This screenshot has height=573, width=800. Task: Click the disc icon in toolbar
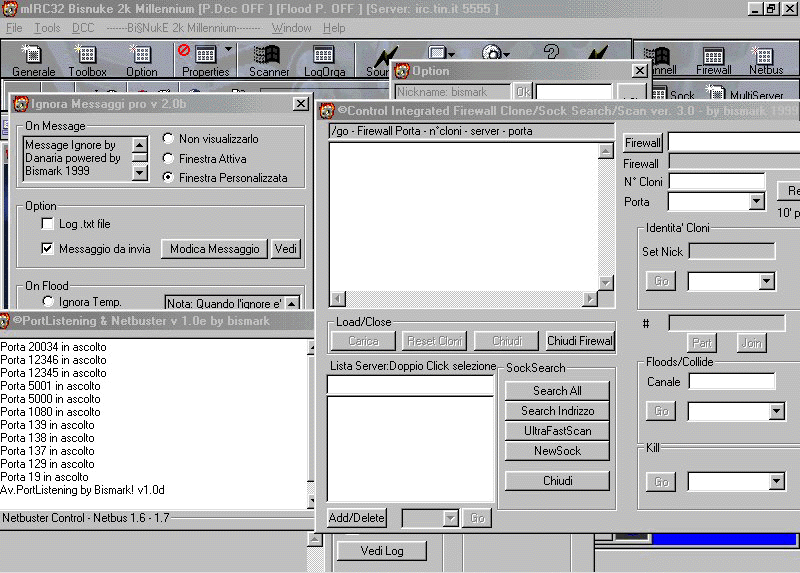491,53
